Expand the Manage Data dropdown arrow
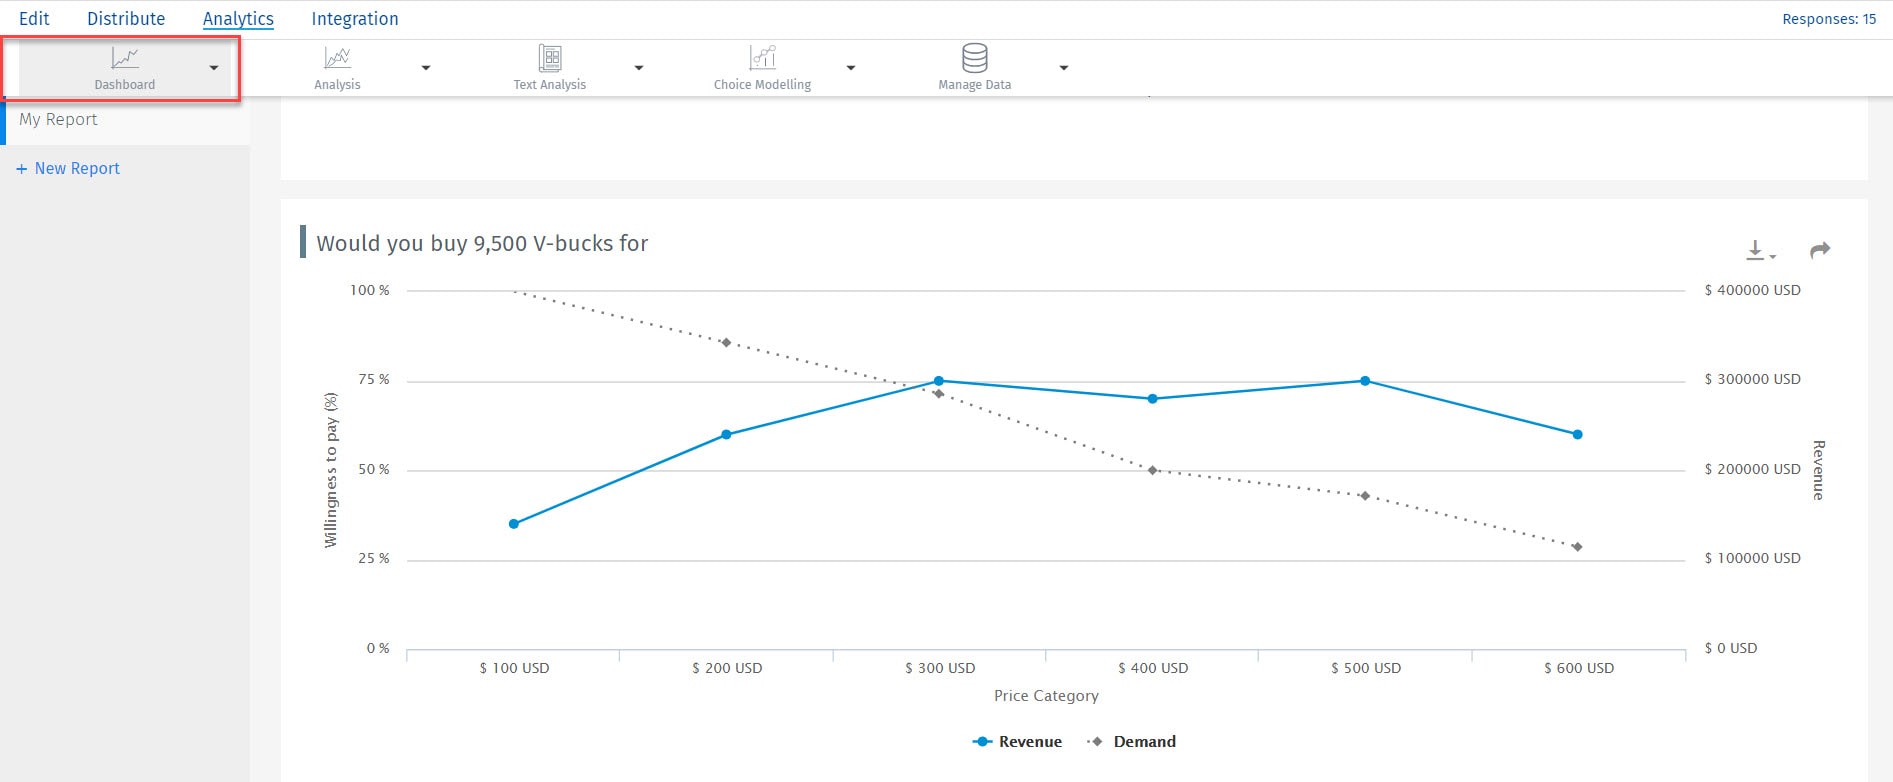 pyautogui.click(x=1064, y=68)
